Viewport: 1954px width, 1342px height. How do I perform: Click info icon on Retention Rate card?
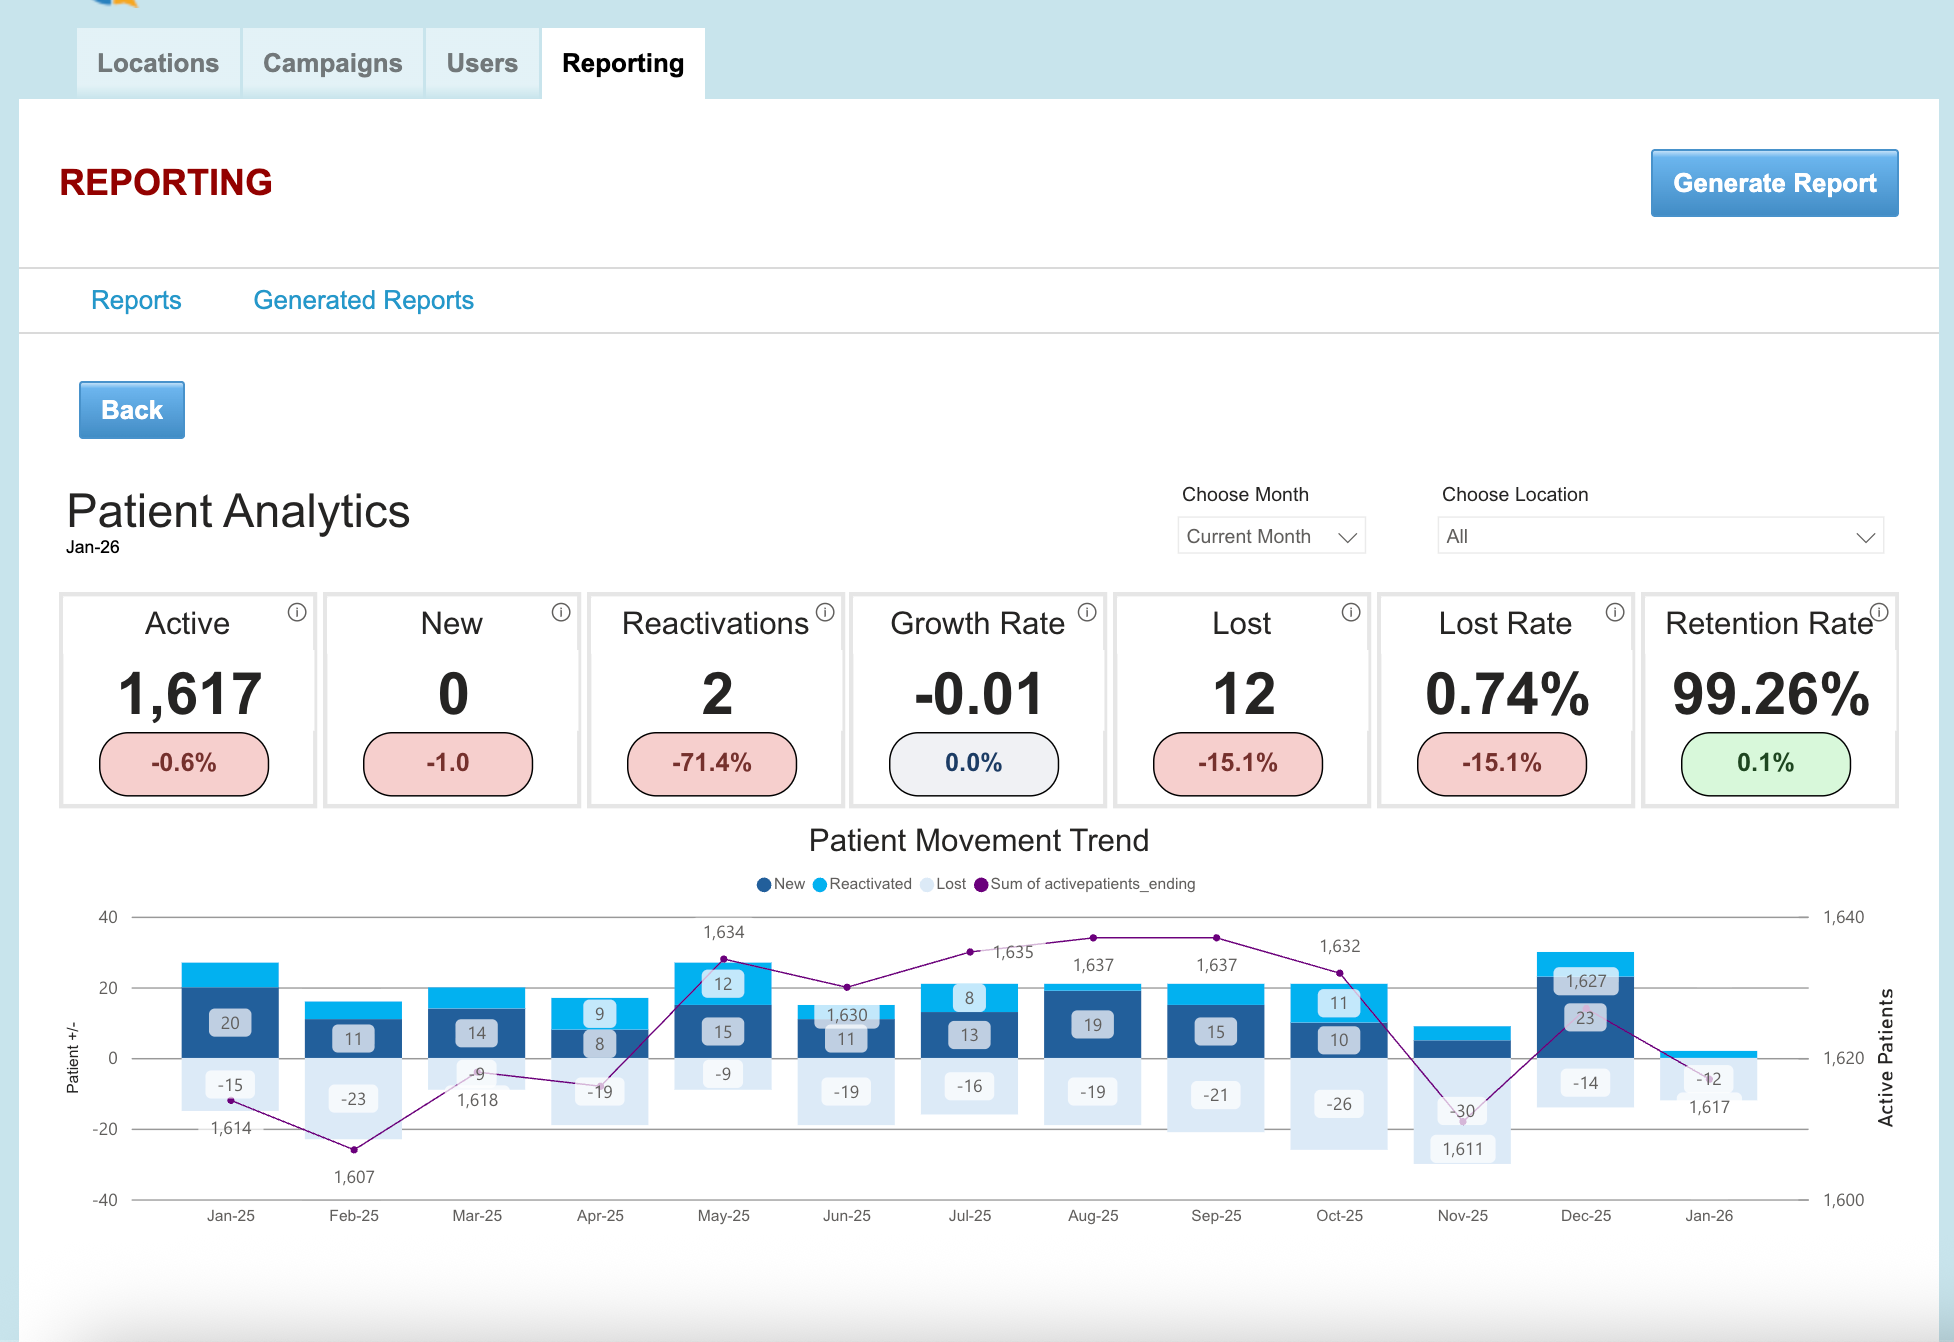tap(1879, 612)
